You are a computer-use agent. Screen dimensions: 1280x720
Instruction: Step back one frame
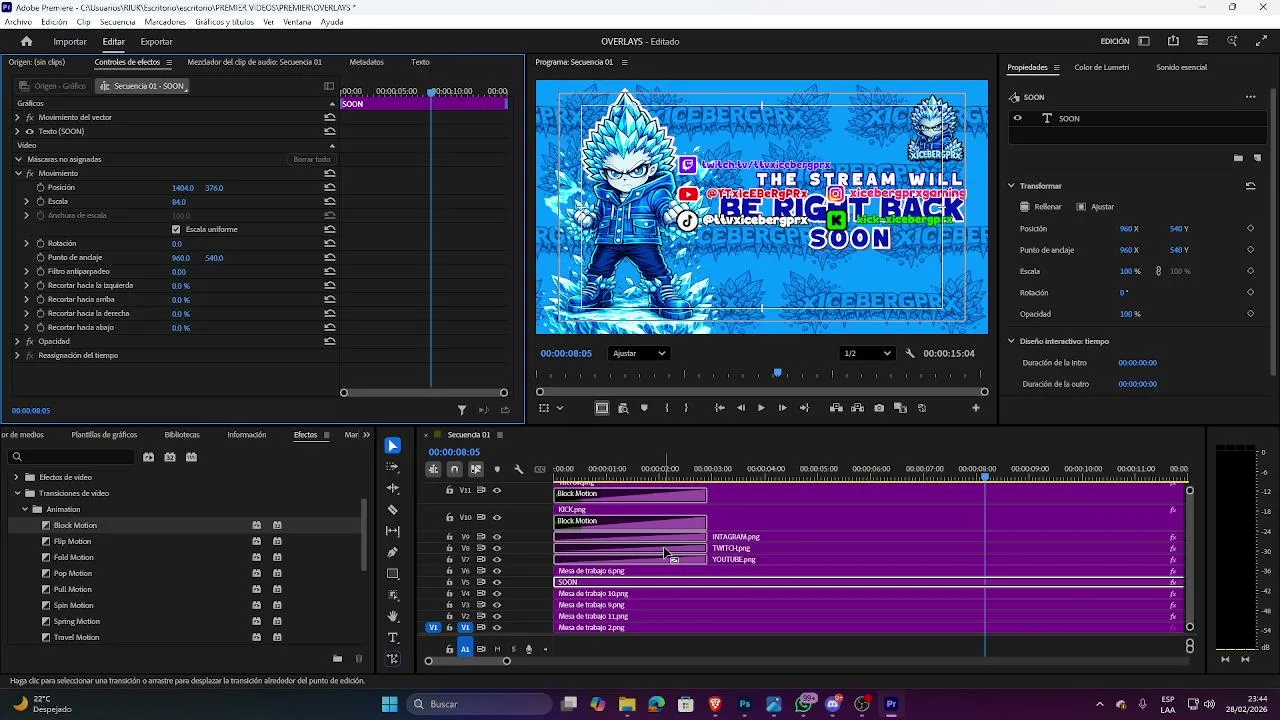coord(740,408)
